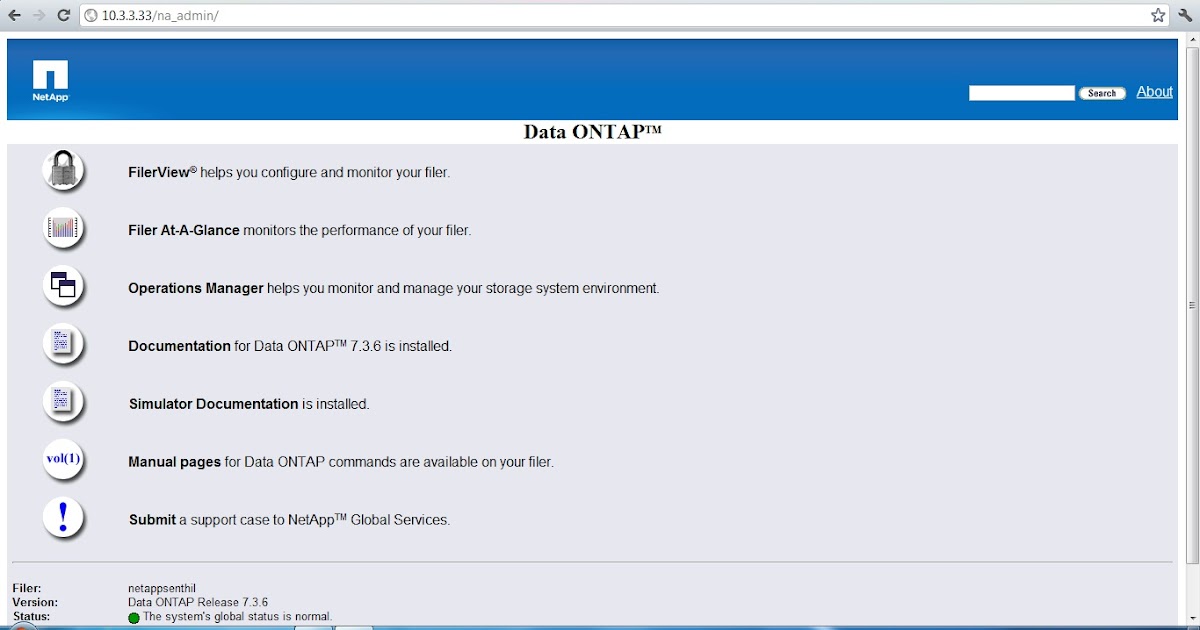Click the Filer At-A-Glance barcode icon

(x=63, y=227)
